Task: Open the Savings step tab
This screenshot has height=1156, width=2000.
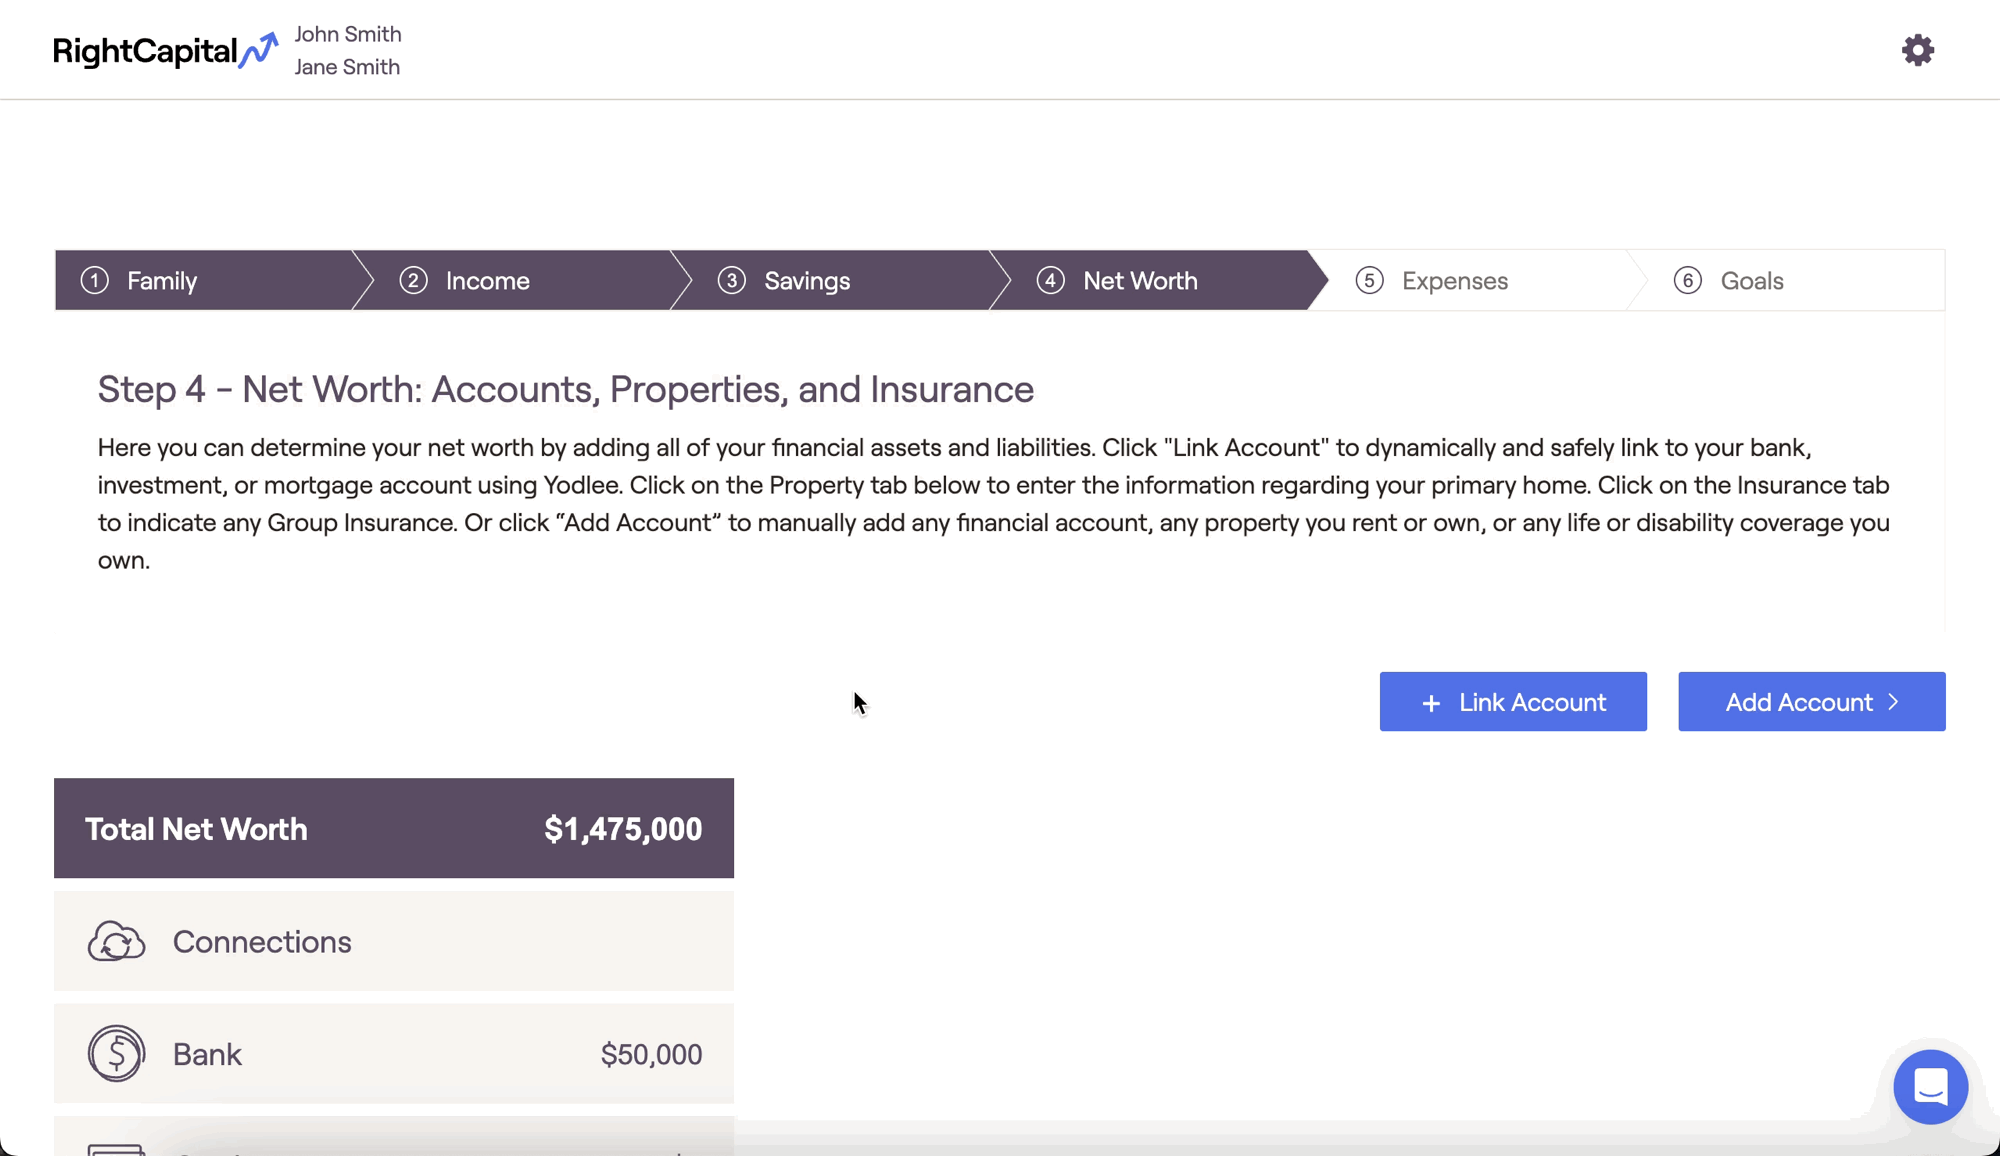Action: [x=841, y=280]
